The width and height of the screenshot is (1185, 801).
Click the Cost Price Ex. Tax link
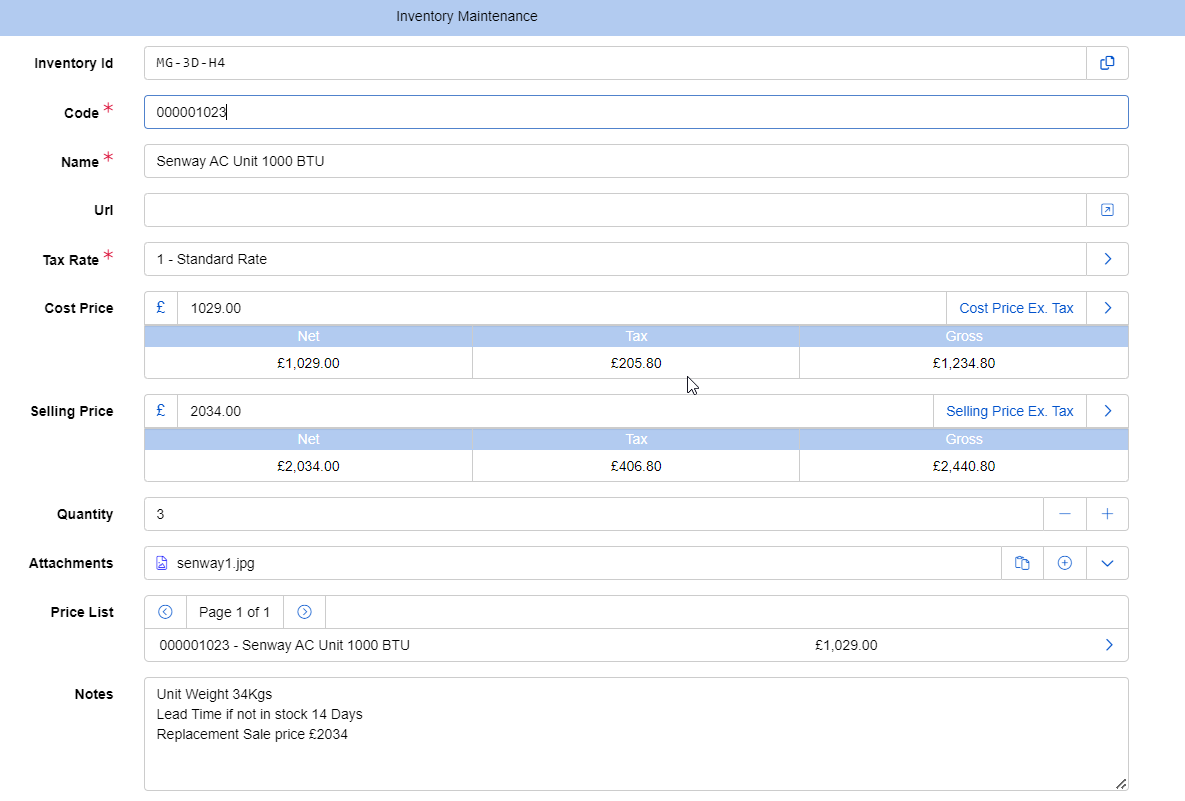tap(1016, 308)
